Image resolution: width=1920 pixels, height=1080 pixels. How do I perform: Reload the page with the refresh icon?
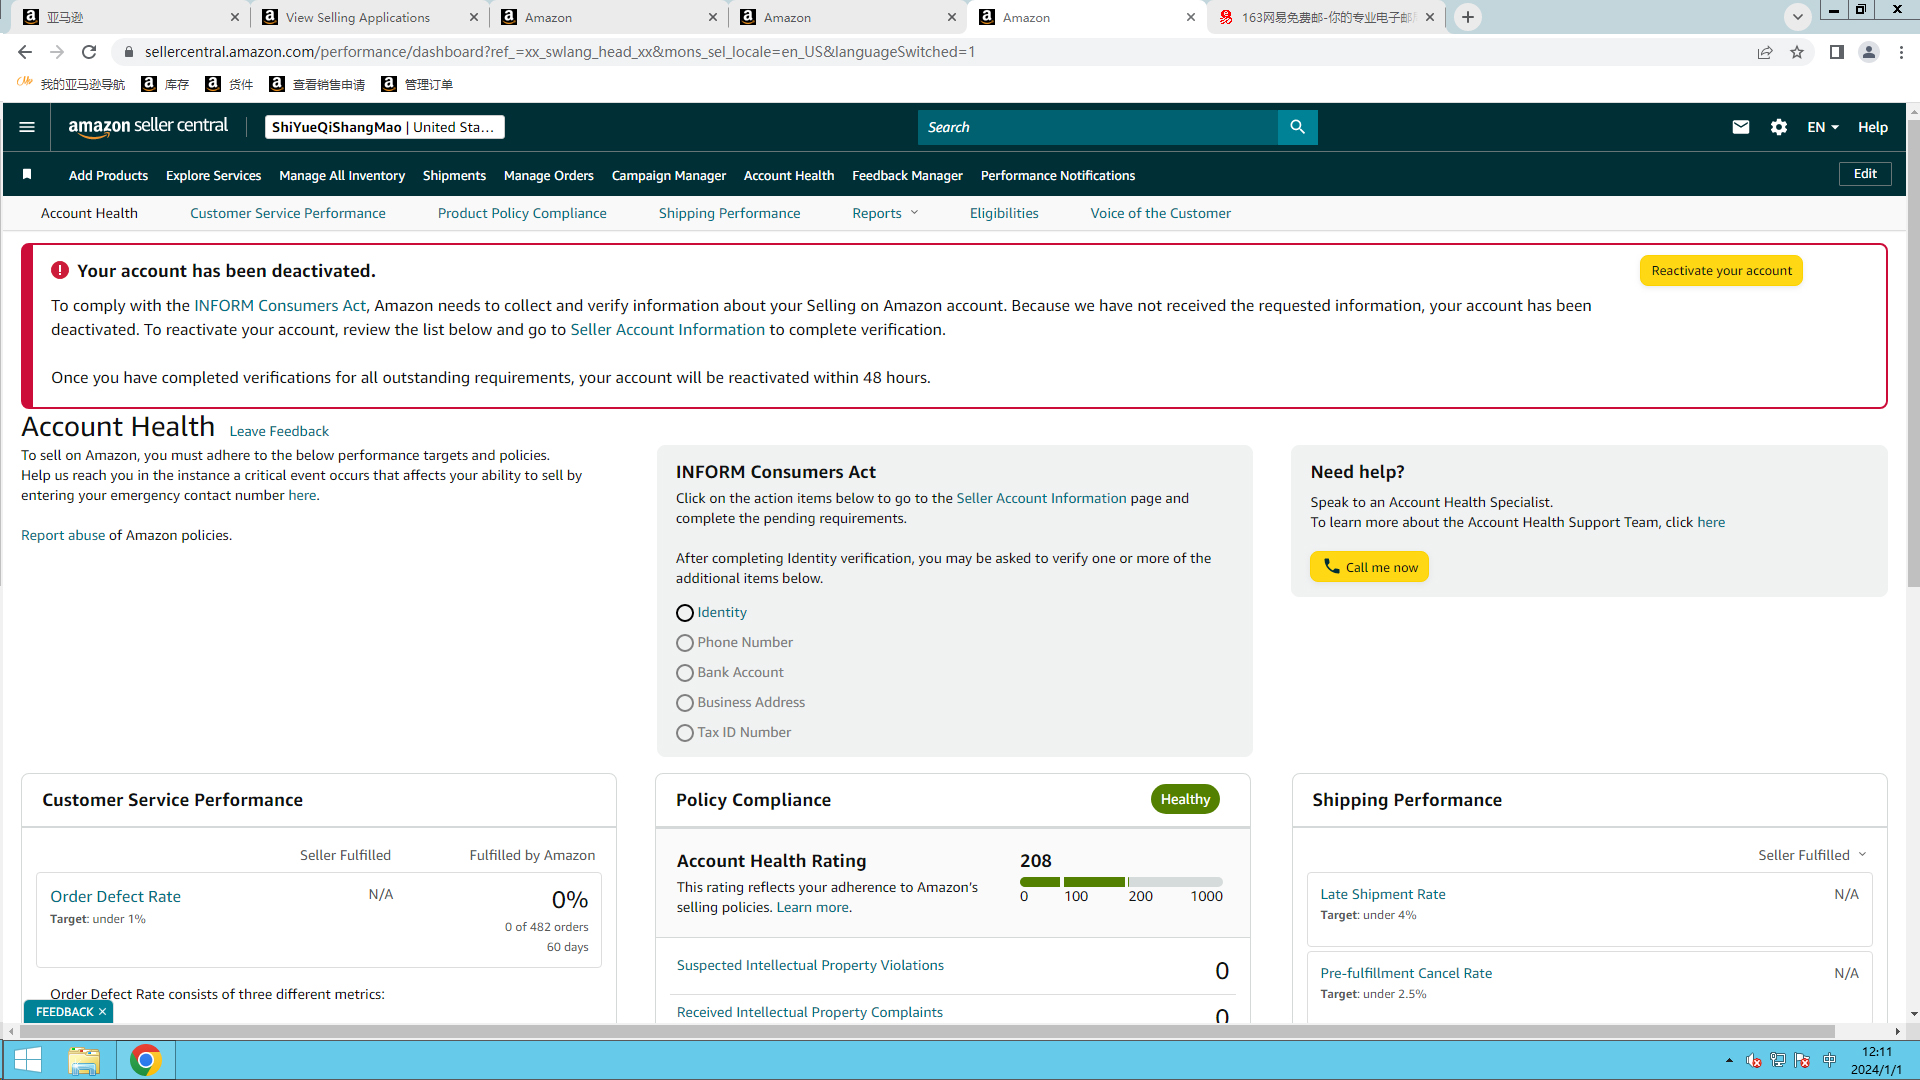[89, 52]
